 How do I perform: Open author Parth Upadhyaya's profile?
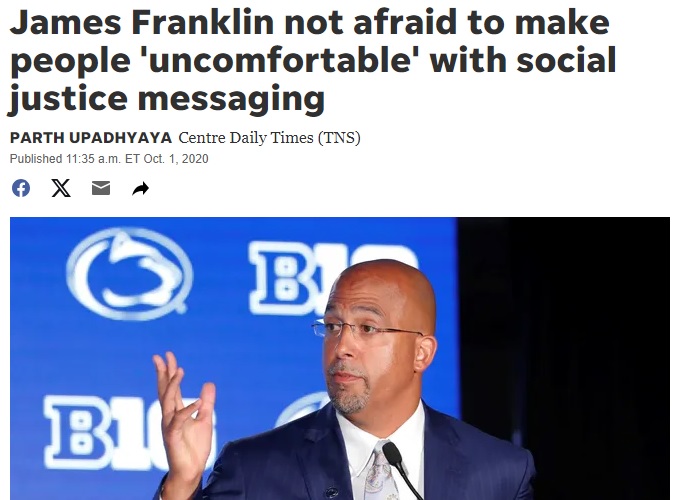pyautogui.click(x=91, y=138)
